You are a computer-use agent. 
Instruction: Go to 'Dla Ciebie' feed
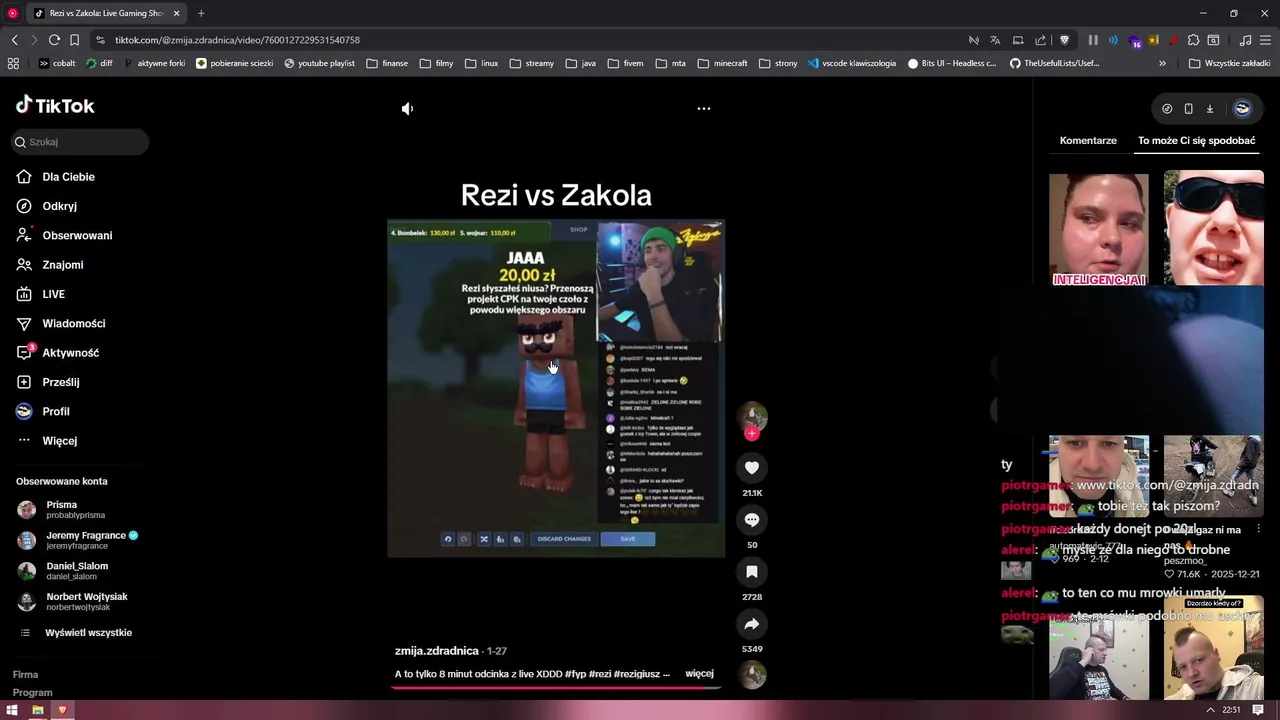pyautogui.click(x=68, y=177)
